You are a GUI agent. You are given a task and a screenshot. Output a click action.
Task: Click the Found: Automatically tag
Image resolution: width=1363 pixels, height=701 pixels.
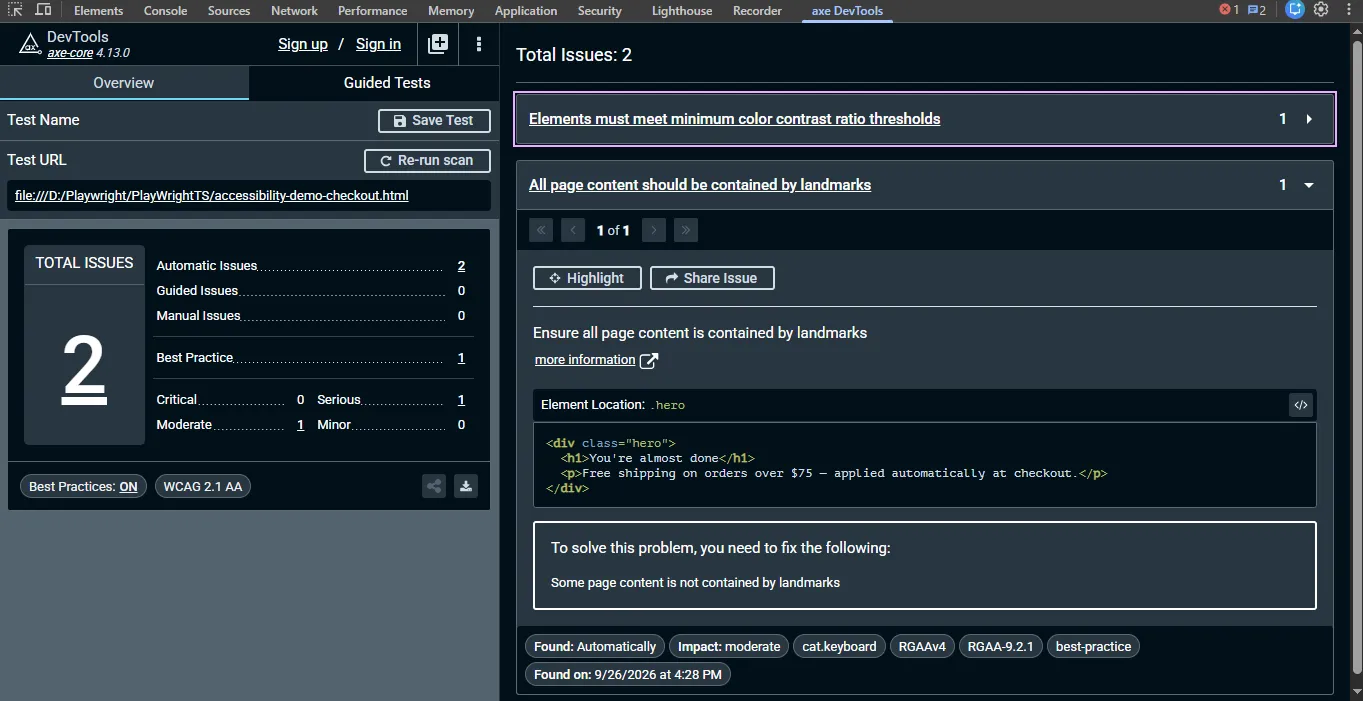[595, 647]
